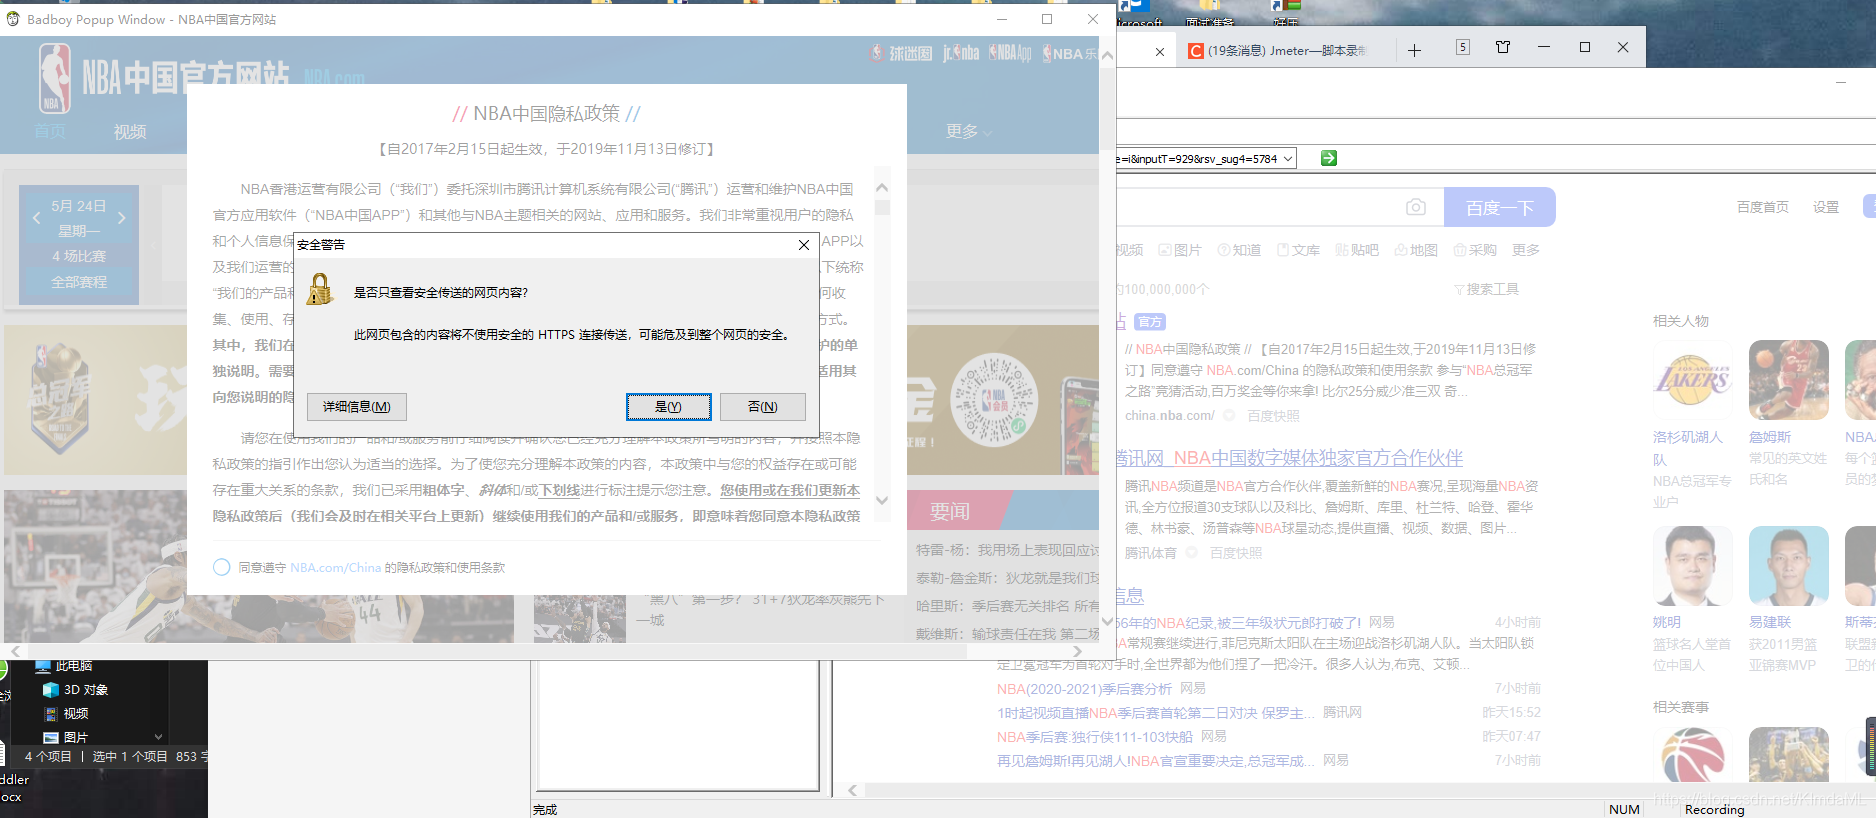Click the NBA App logo in header
1876x818 pixels.
(1010, 53)
